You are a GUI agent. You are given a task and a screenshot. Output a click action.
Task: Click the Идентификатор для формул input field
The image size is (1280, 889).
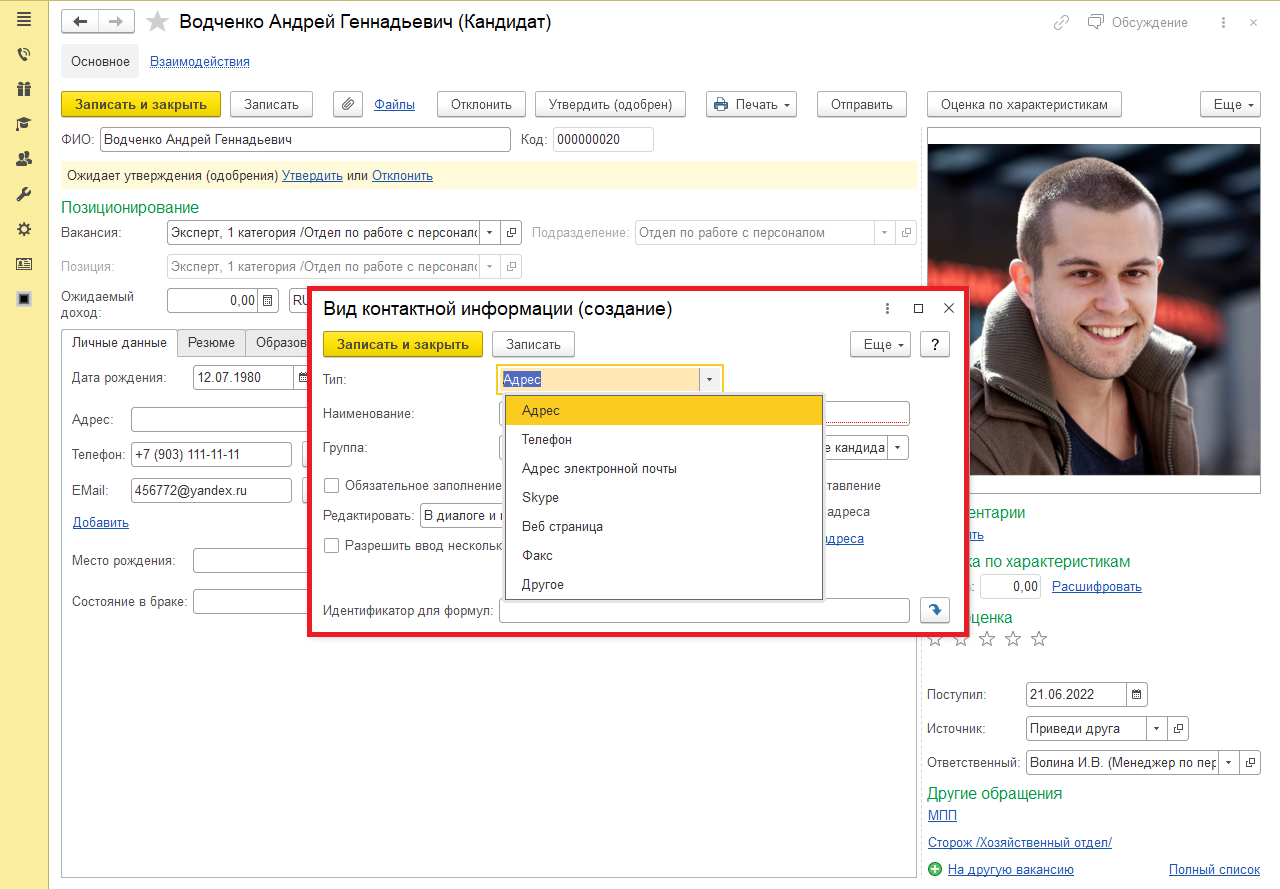(x=703, y=610)
